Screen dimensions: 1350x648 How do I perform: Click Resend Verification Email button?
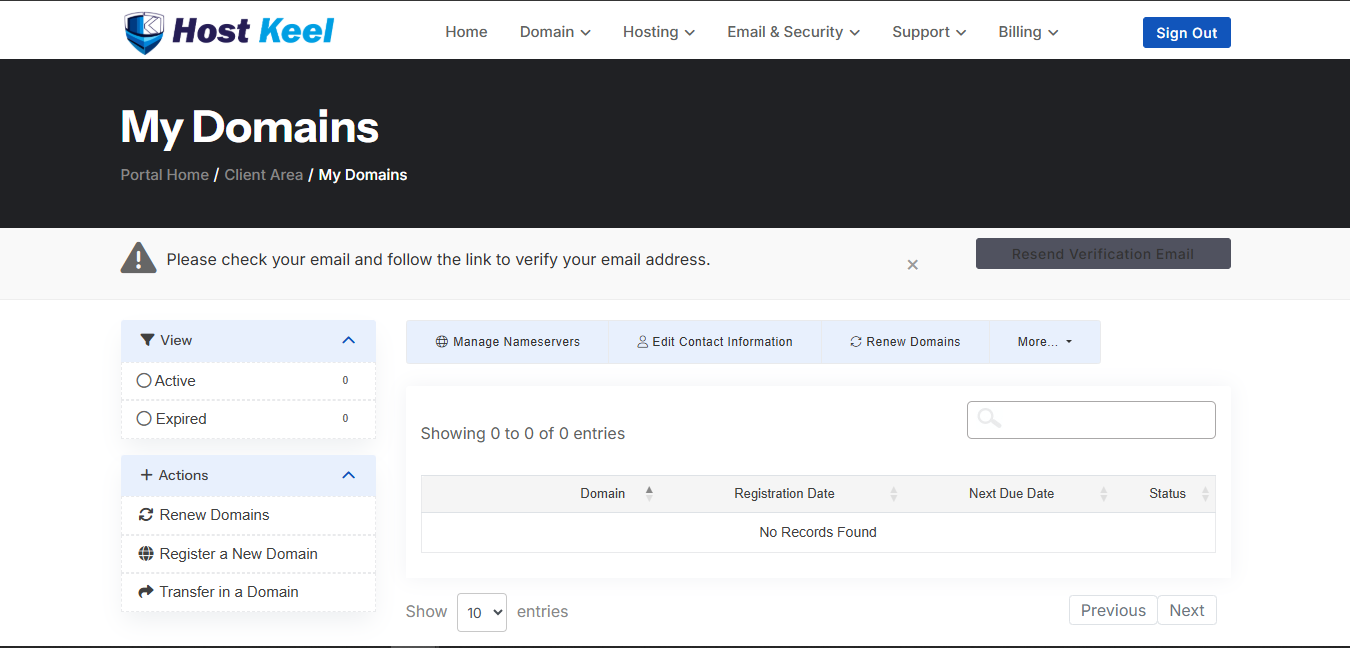(1103, 254)
